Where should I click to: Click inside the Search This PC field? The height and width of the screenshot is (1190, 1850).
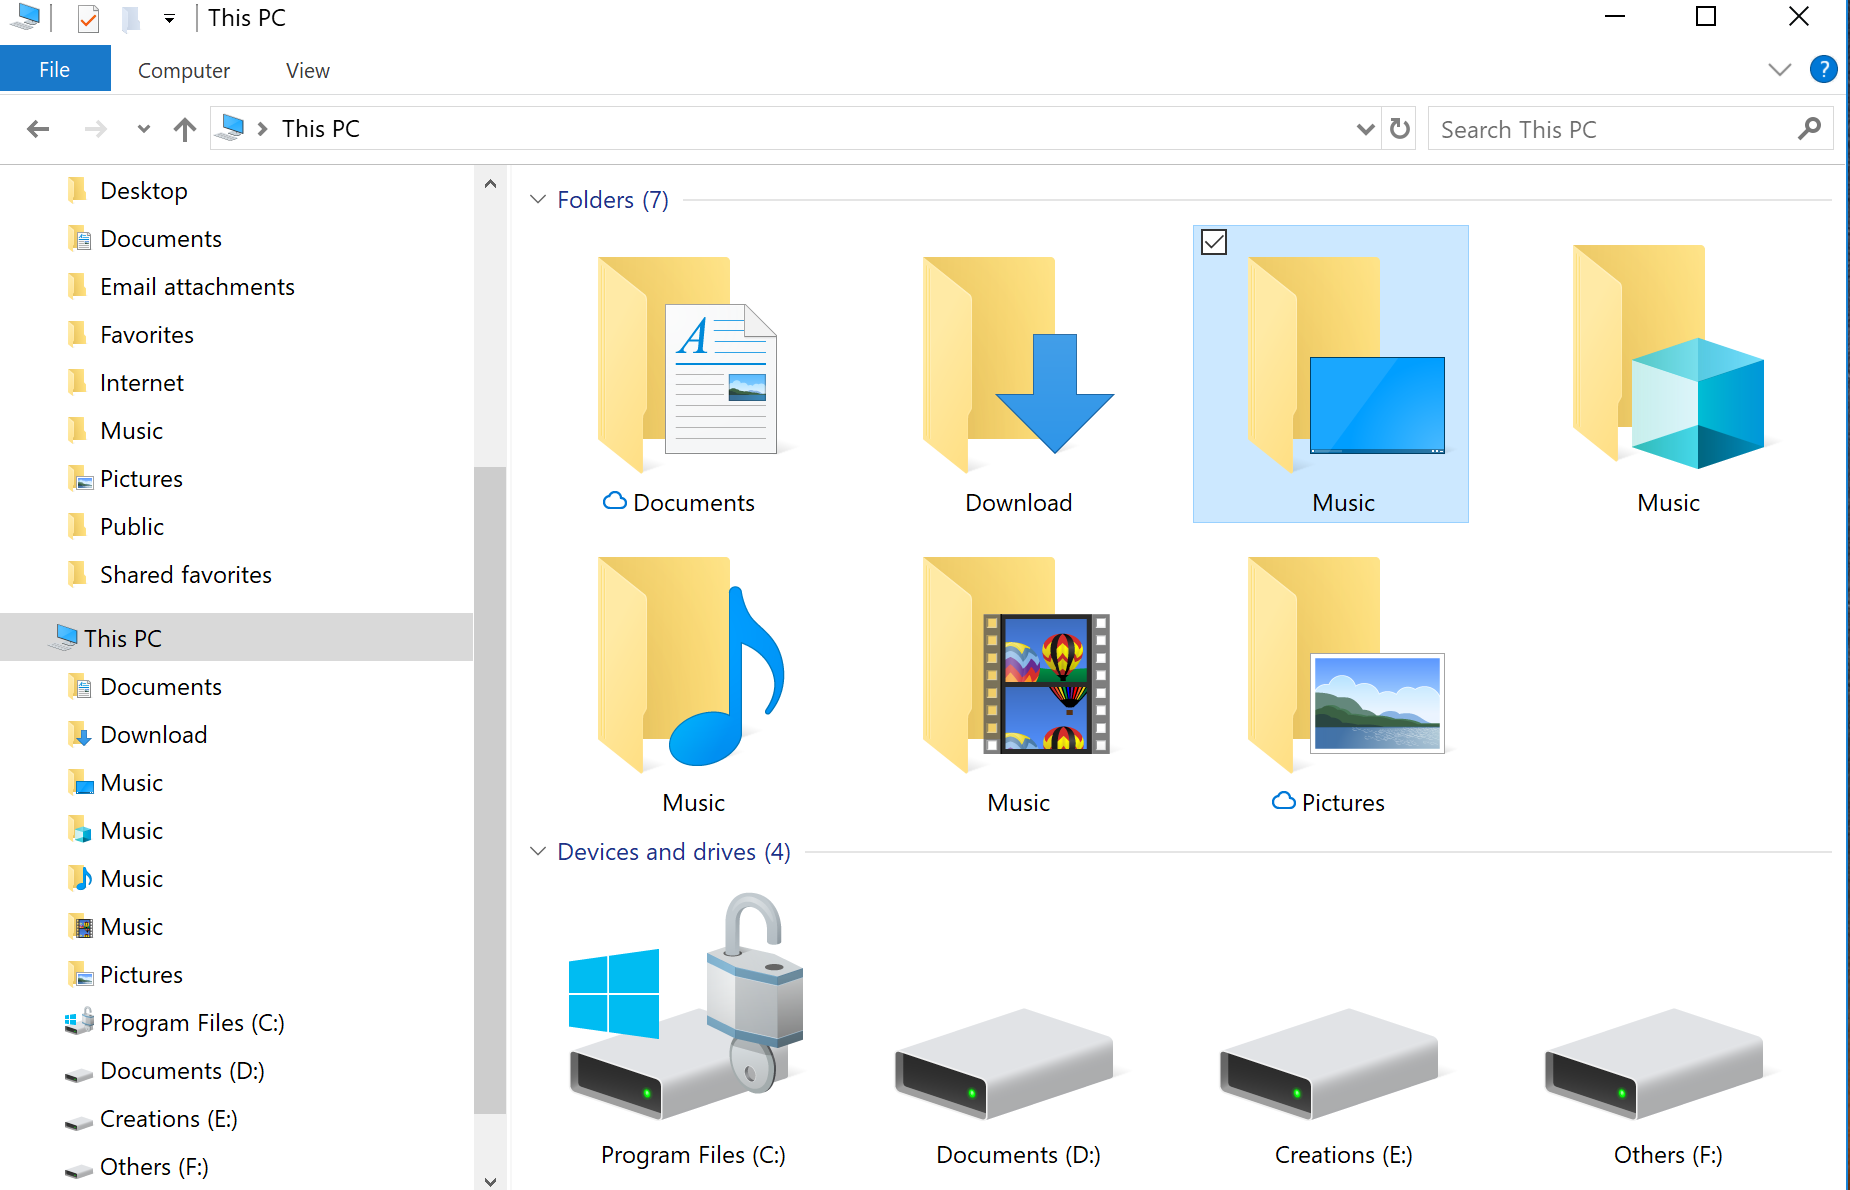1600,128
